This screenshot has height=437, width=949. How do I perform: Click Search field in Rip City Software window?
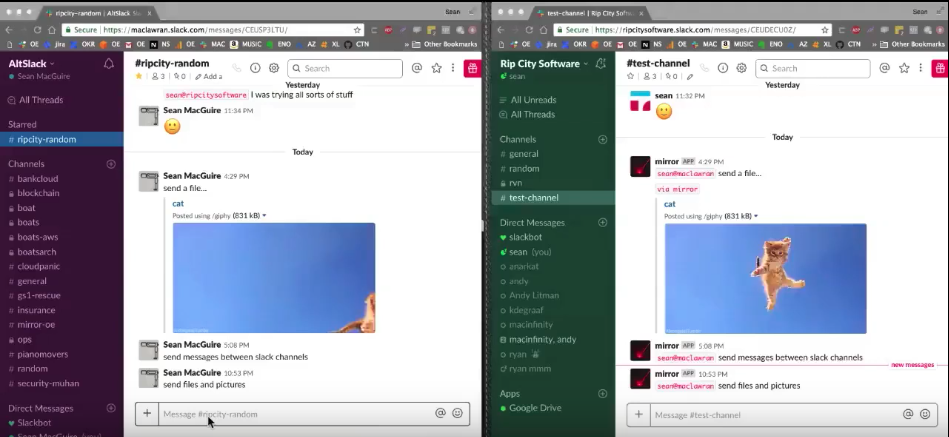[812, 68]
